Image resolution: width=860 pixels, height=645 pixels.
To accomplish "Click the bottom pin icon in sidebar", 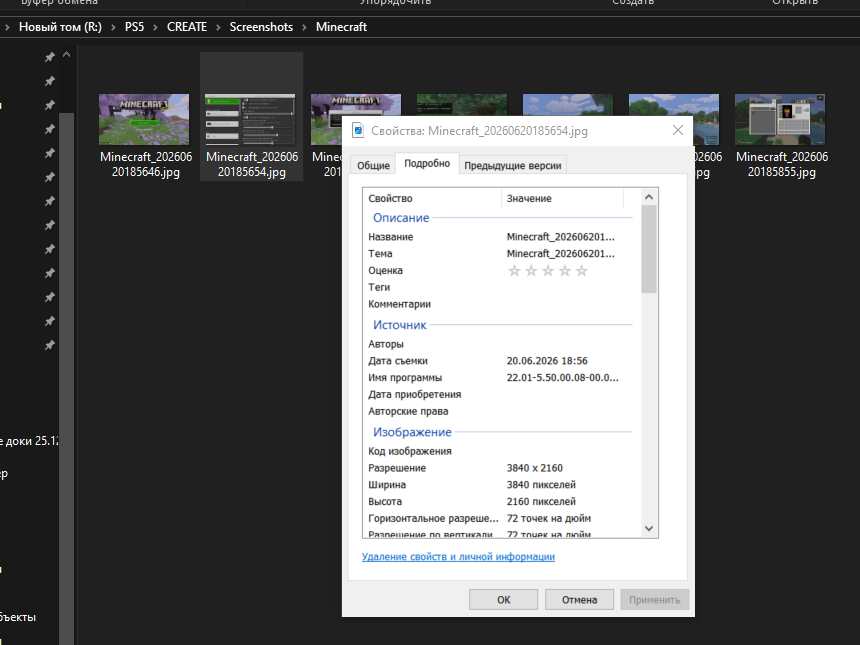I will 49,345.
